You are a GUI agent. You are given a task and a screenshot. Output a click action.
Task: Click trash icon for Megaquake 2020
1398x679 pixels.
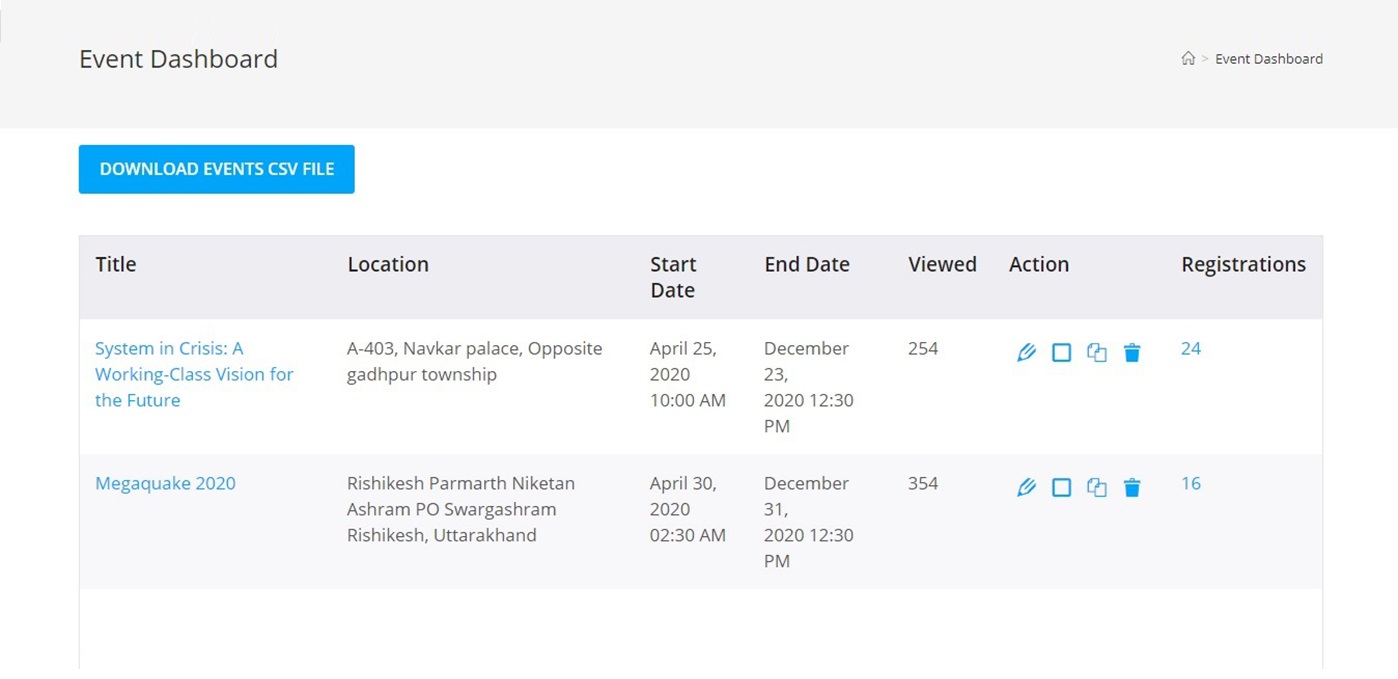[1132, 487]
